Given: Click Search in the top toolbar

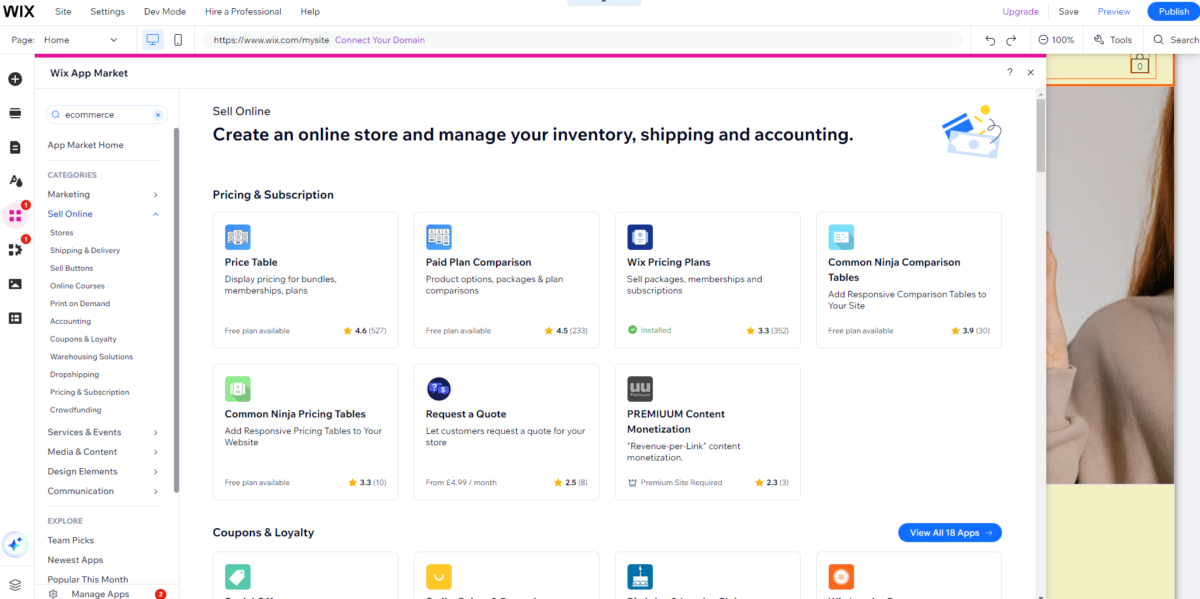Looking at the screenshot, I should tap(1175, 40).
